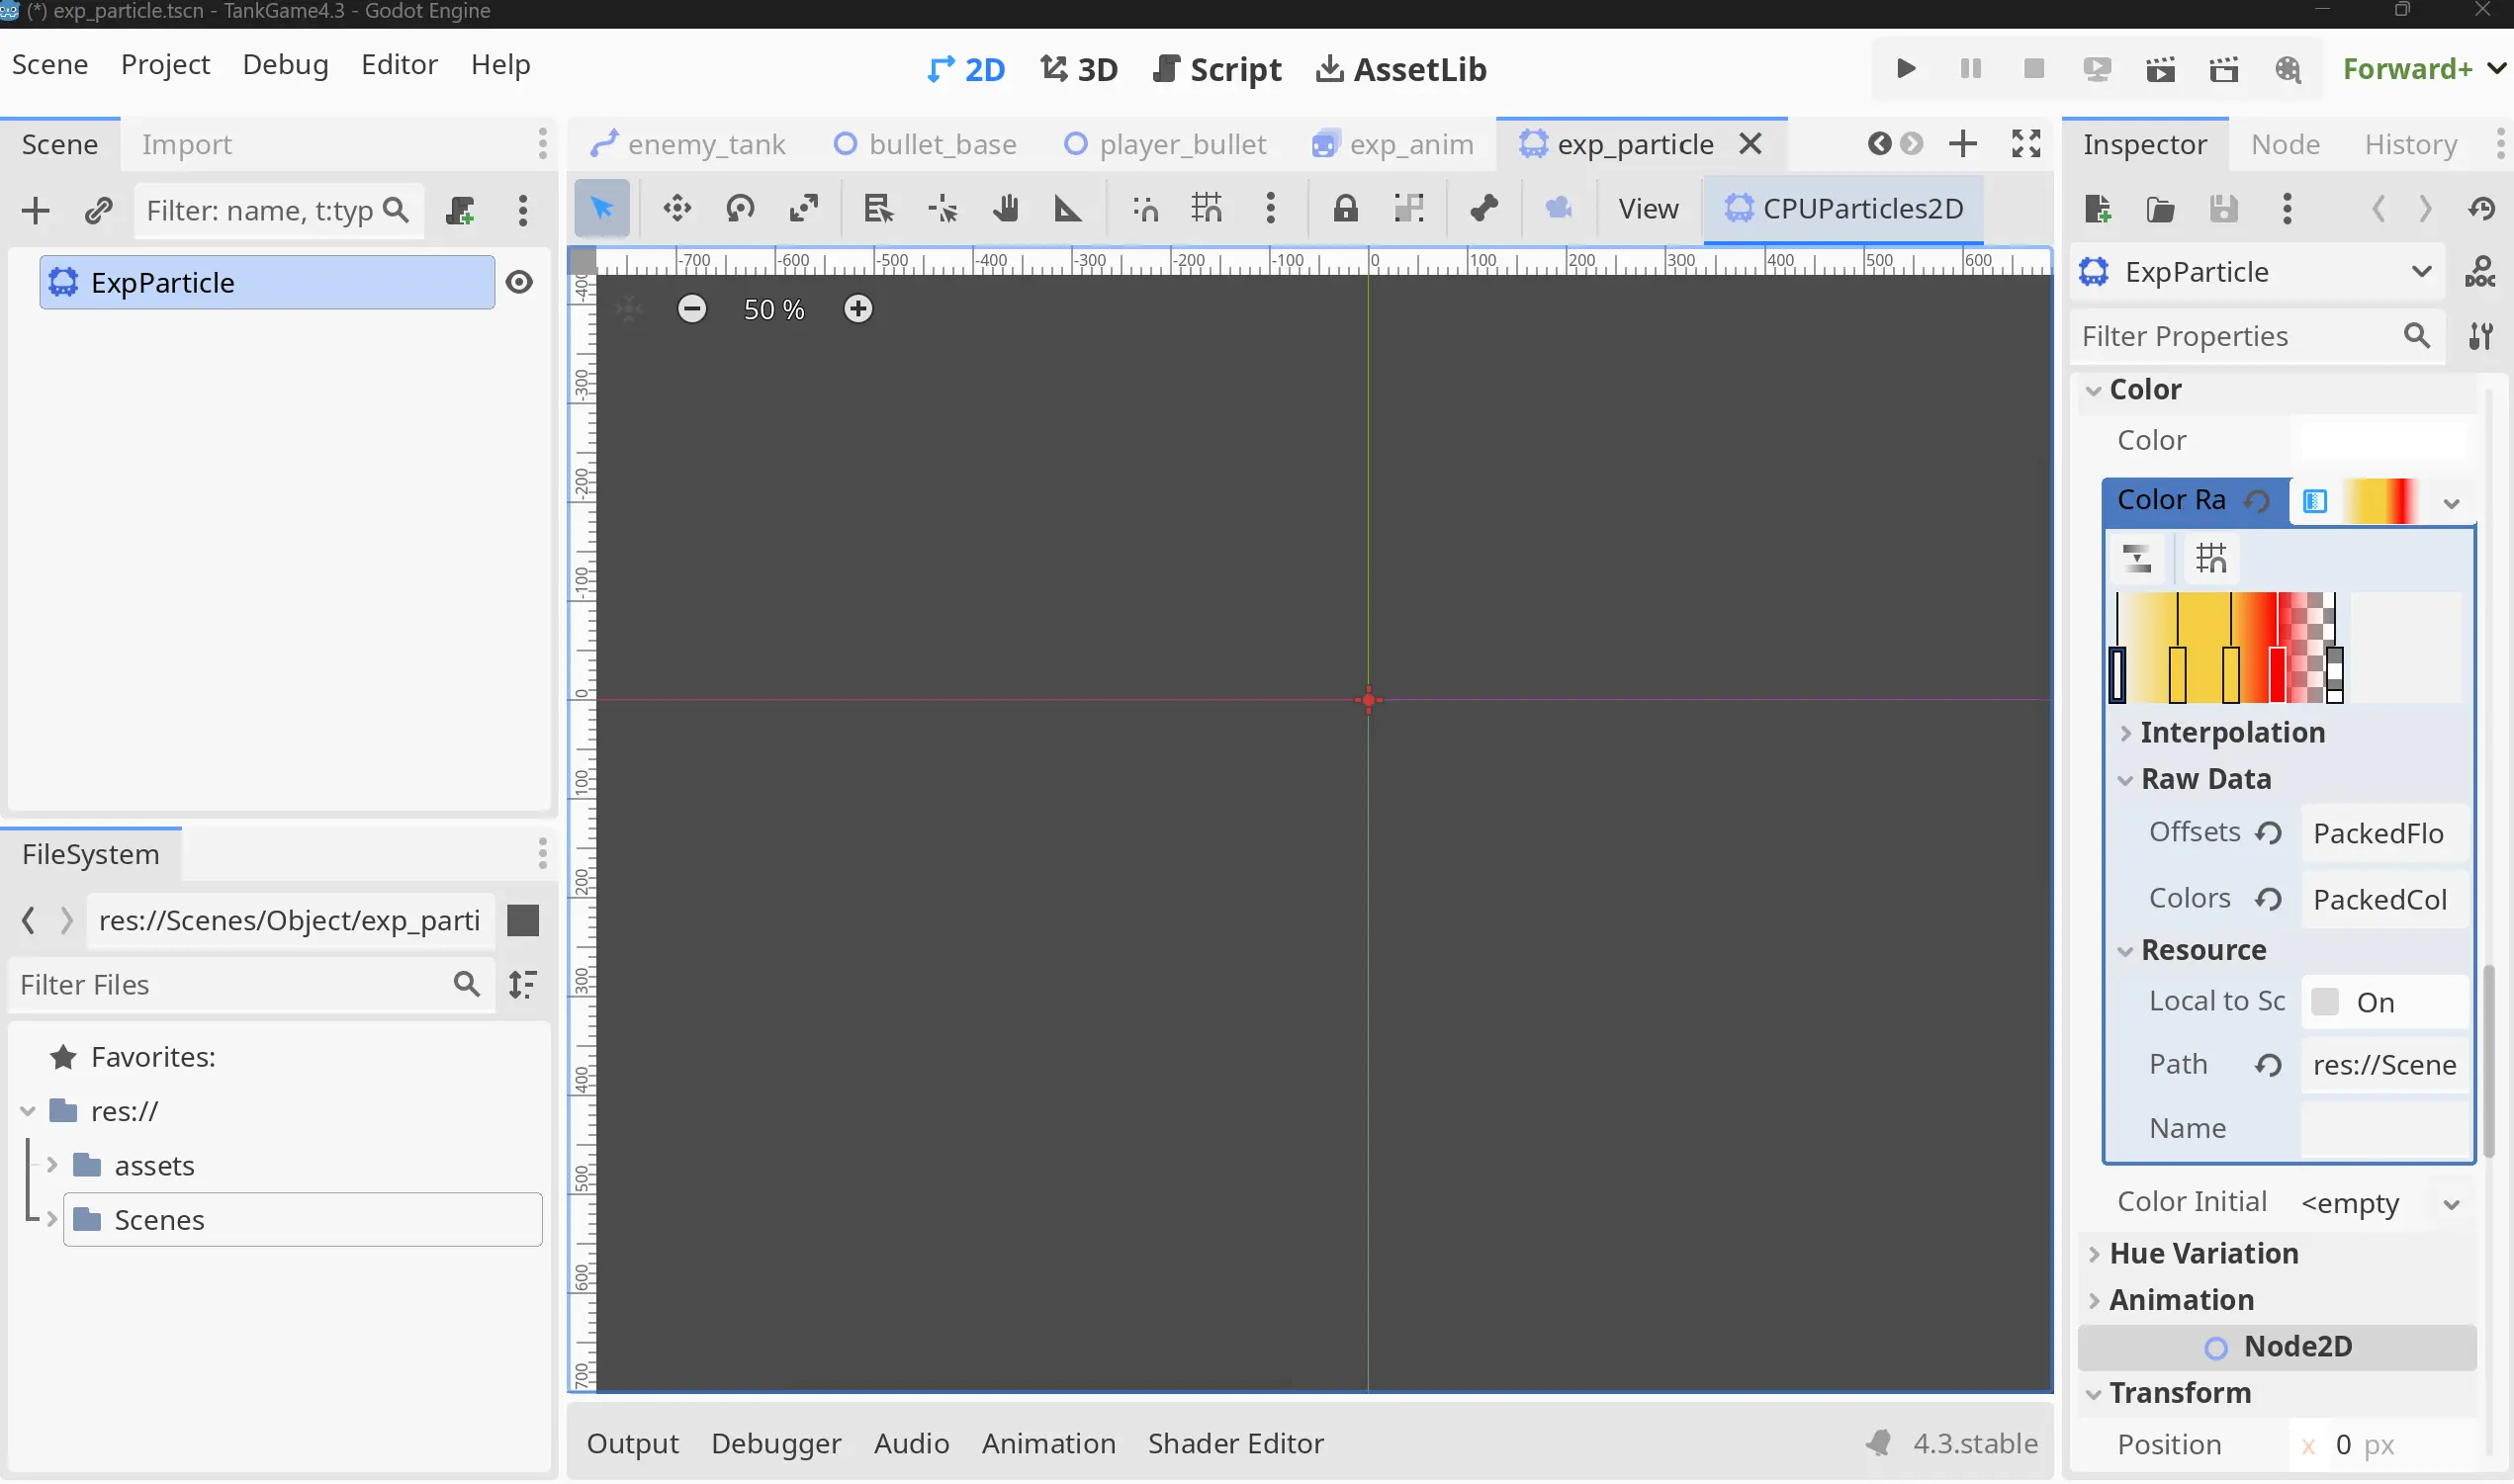Lock the selected node
Viewport: 2514px width, 1484px height.
point(1345,208)
